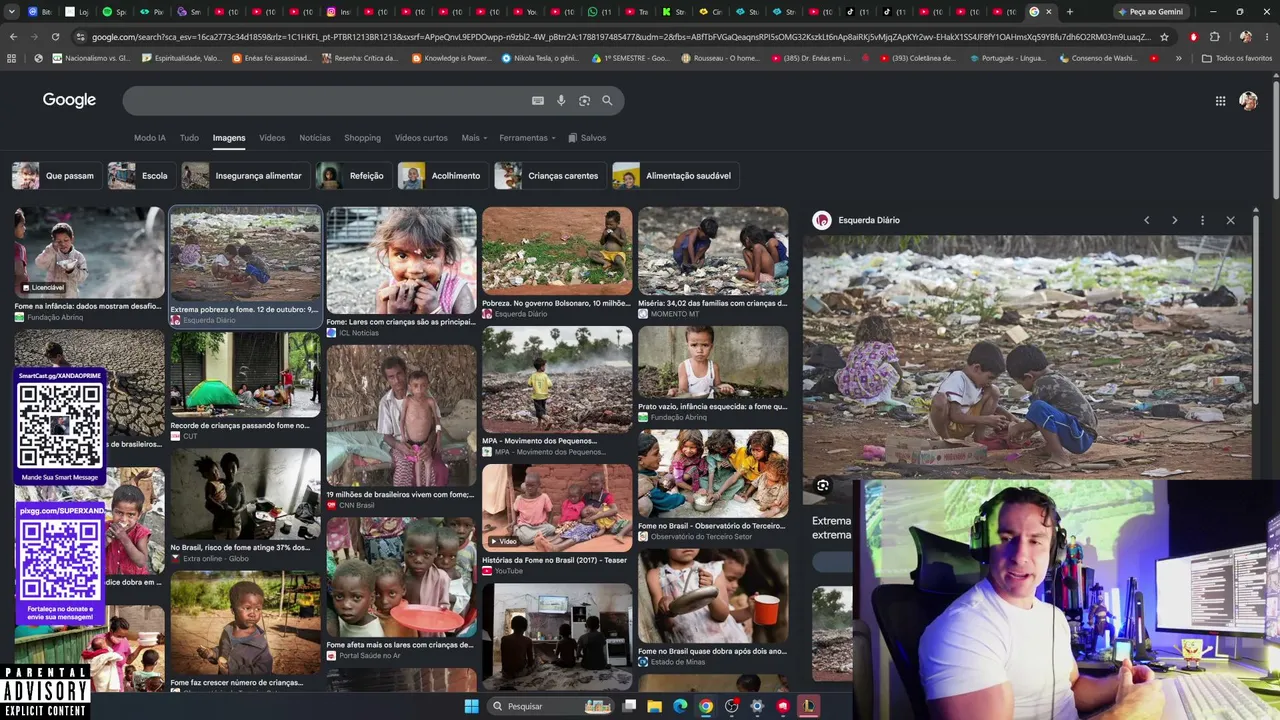Filter by the Crianças carentes chip
Screen dimensions: 1280x720
tap(548, 176)
